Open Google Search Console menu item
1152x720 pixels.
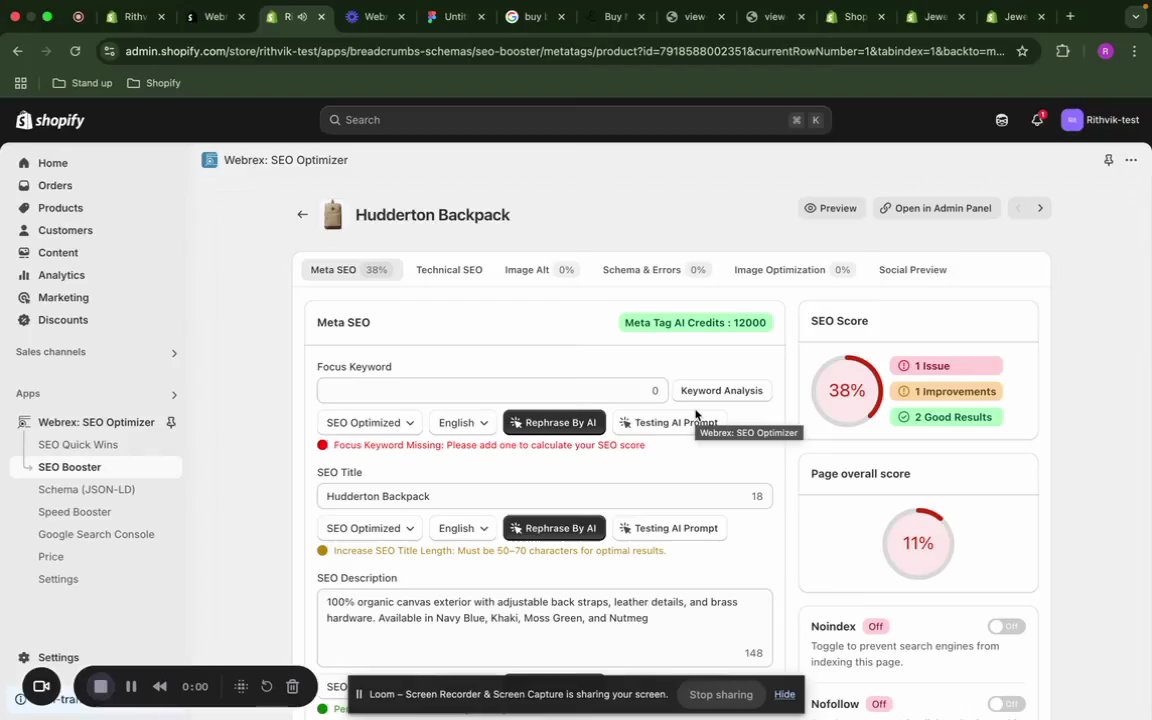click(96, 534)
